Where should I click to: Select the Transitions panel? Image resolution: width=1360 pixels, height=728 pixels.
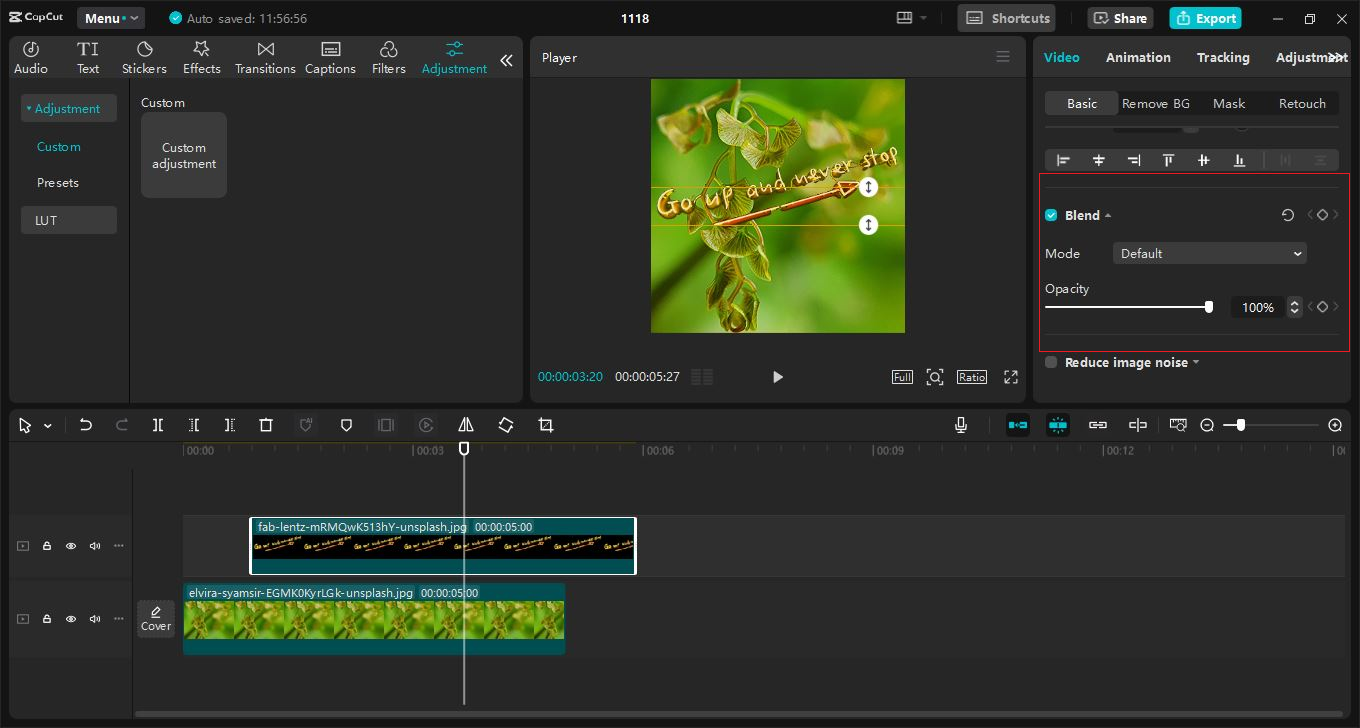click(265, 56)
